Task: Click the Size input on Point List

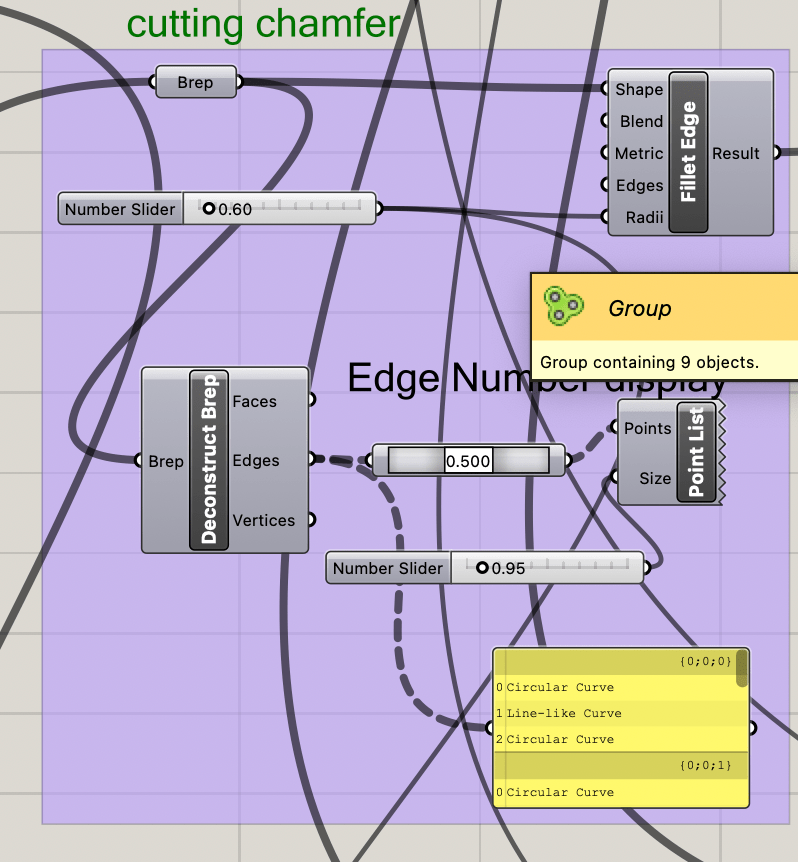Action: [654, 478]
